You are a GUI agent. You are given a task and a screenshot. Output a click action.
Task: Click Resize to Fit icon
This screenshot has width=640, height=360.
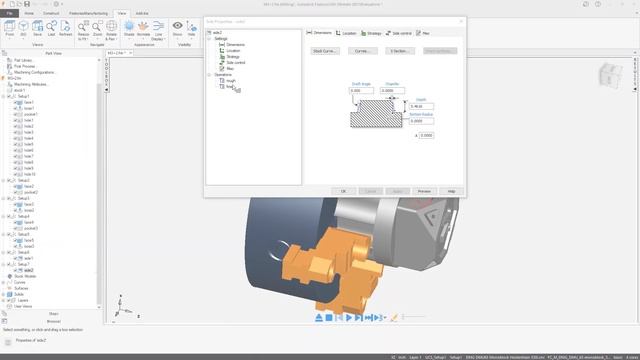83,27
